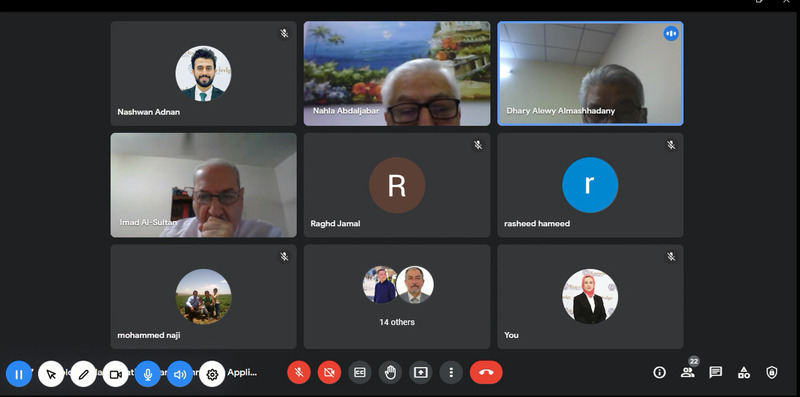Screen dimensions: 800x397
Task: Open more options three-dot menu
Action: 451,373
